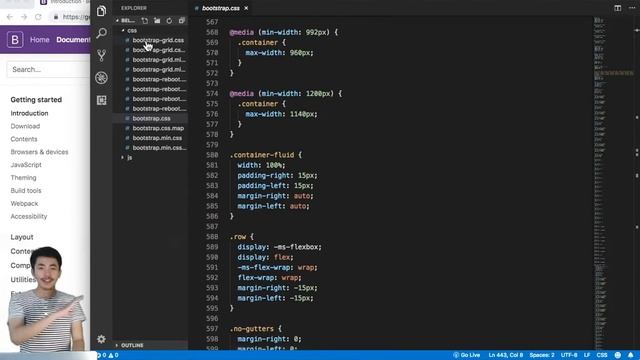Click the .container-fluid selector on line 580
Viewport: 640px width, 360px height.
[261, 155]
